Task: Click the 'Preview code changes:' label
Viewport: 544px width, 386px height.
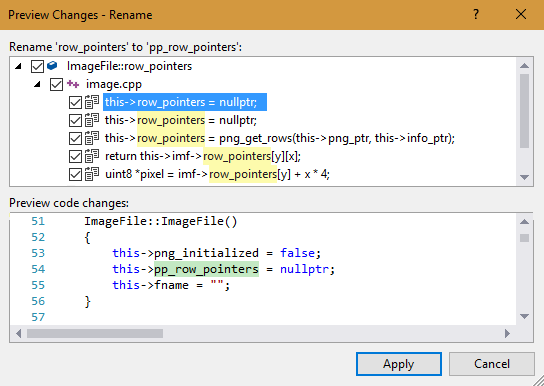Action: coord(69,203)
